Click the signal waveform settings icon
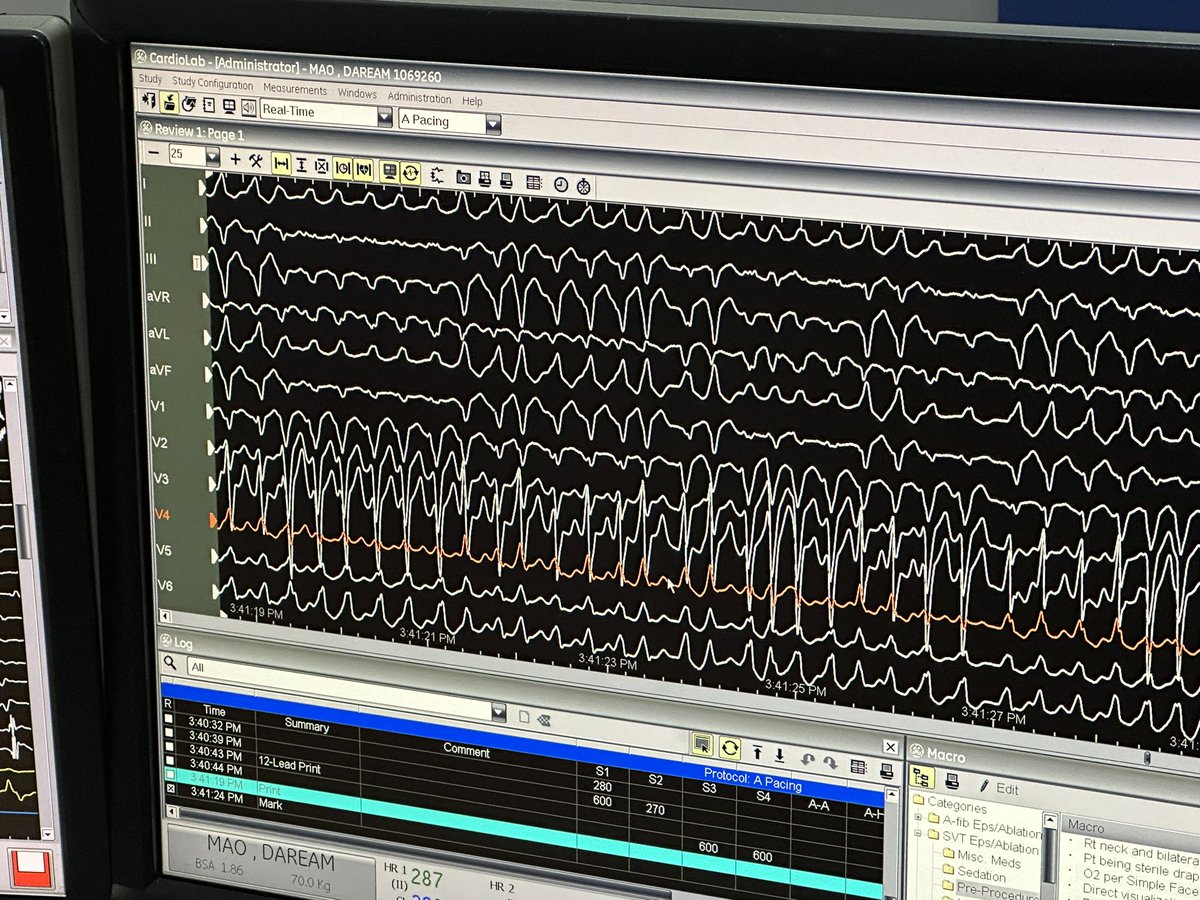 pos(437,175)
